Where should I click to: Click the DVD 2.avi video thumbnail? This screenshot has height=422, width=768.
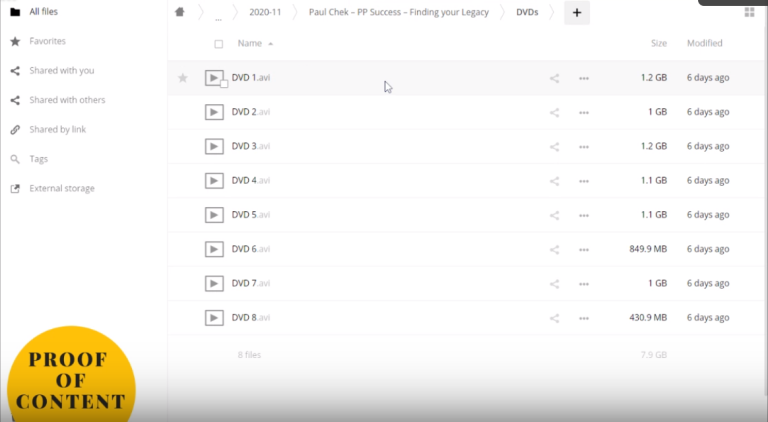point(214,112)
